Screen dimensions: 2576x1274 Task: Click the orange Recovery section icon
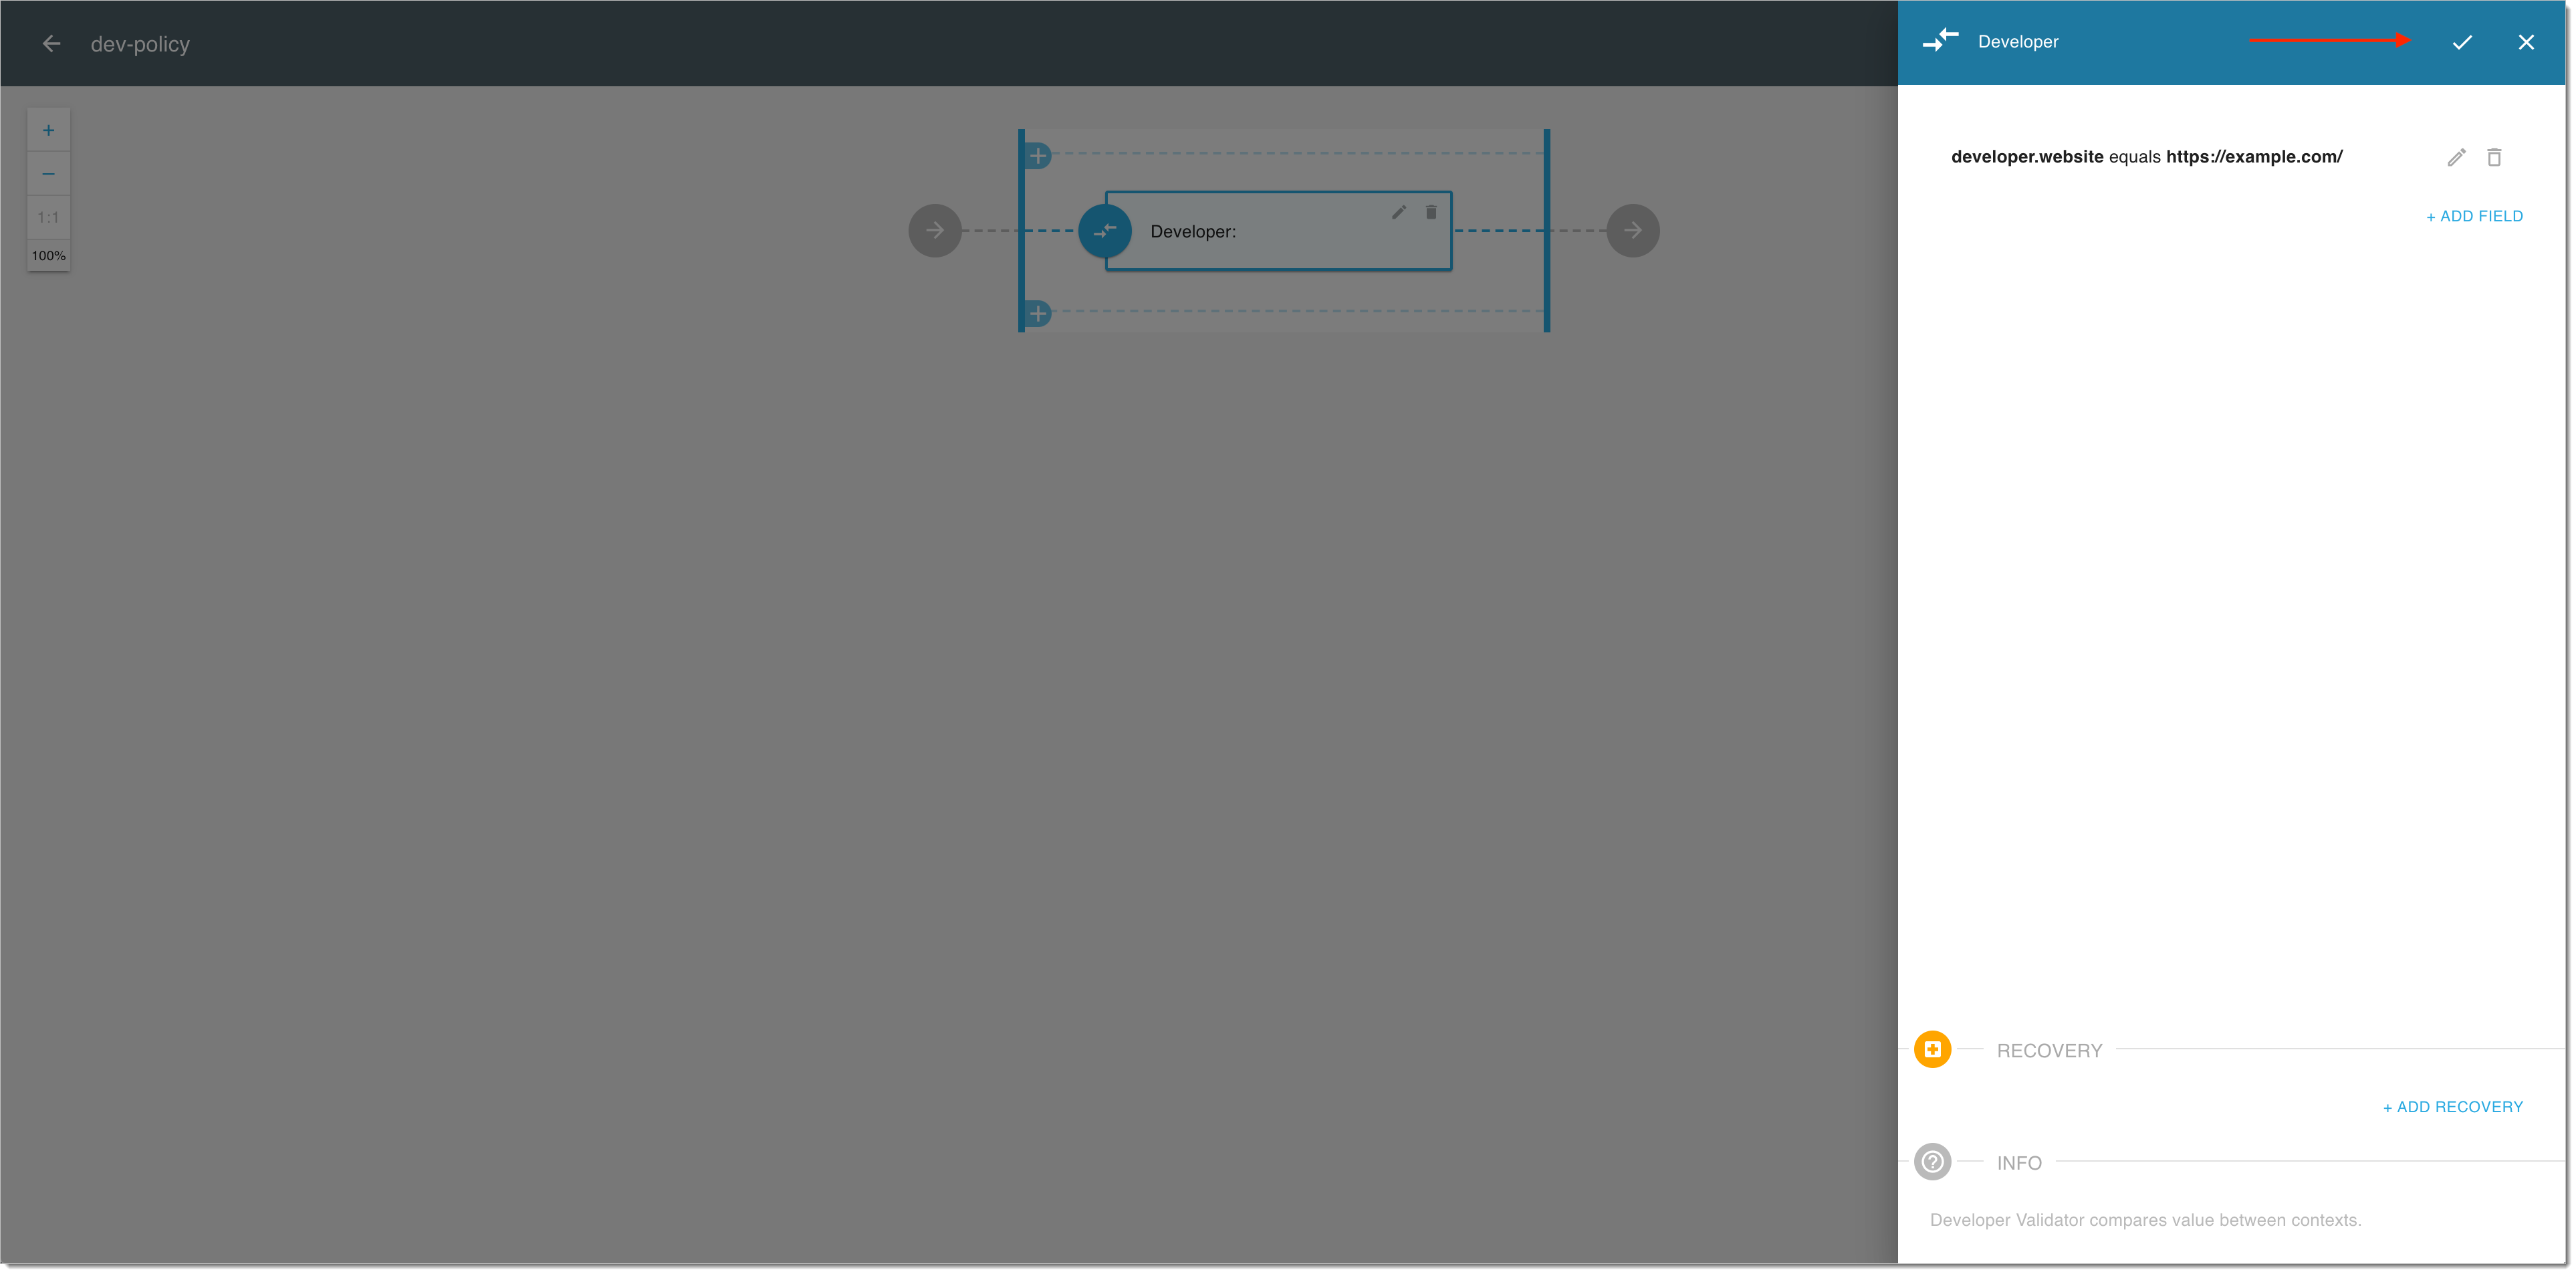(x=1934, y=1049)
